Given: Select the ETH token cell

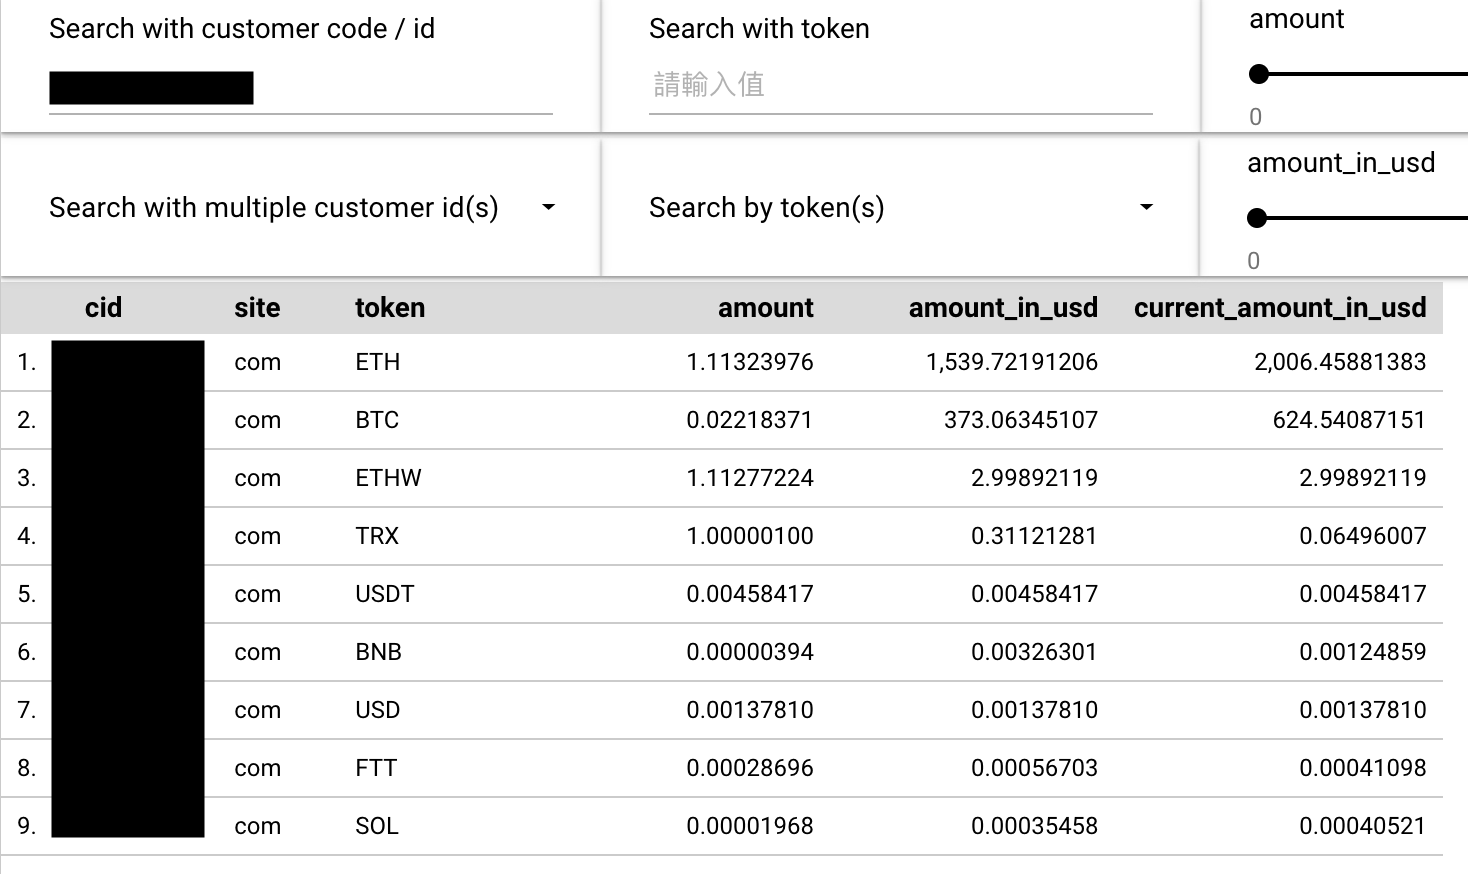Looking at the screenshot, I should pos(377,362).
